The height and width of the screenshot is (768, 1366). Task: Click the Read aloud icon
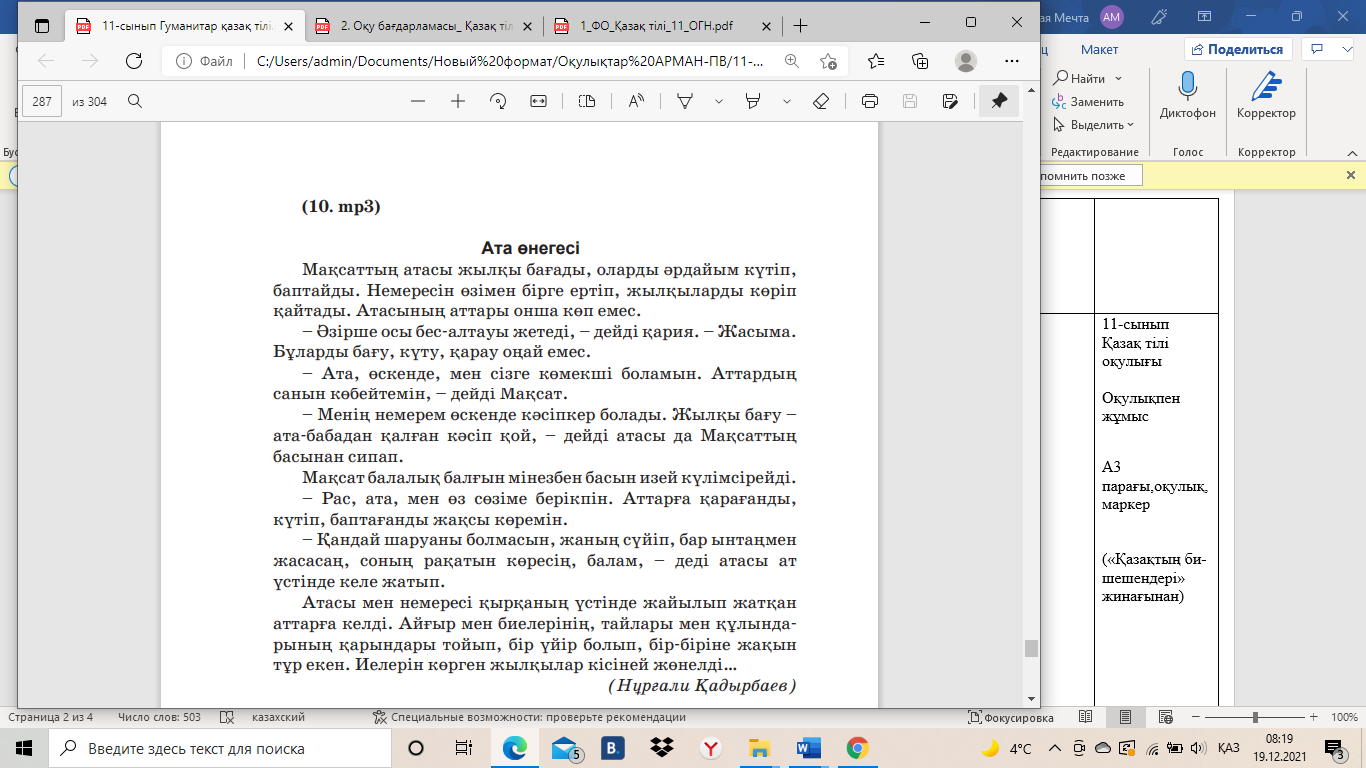635,101
